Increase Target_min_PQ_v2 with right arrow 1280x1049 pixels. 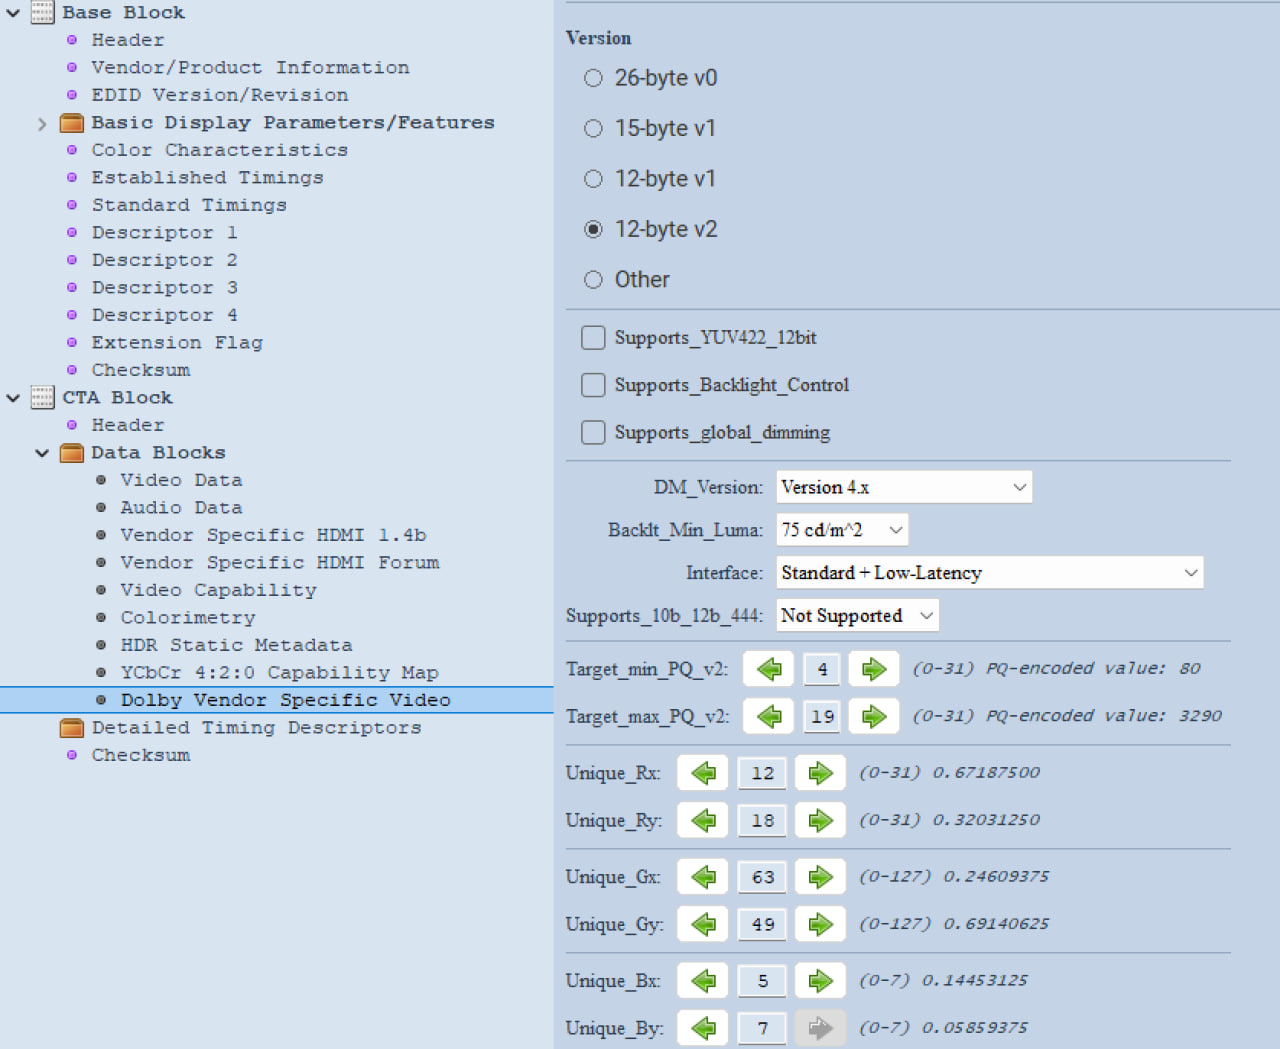pos(873,669)
